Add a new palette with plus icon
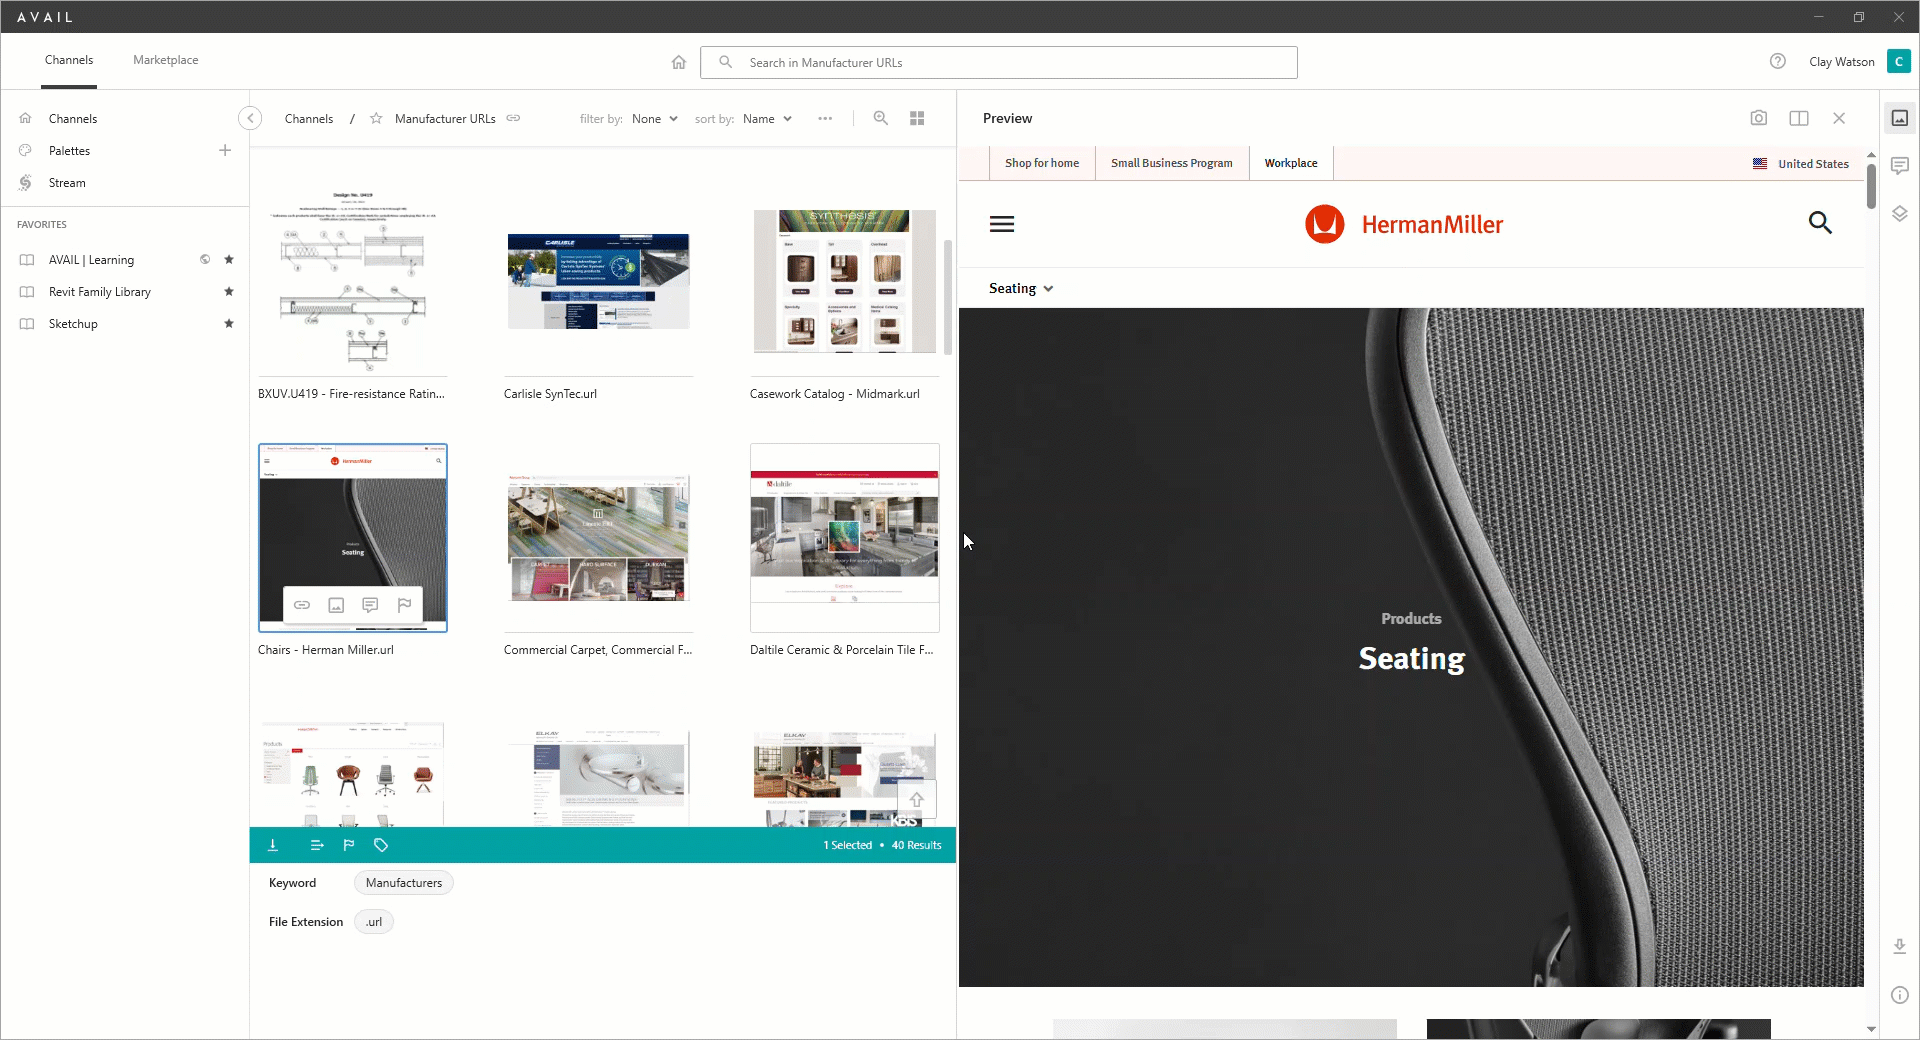 point(225,151)
